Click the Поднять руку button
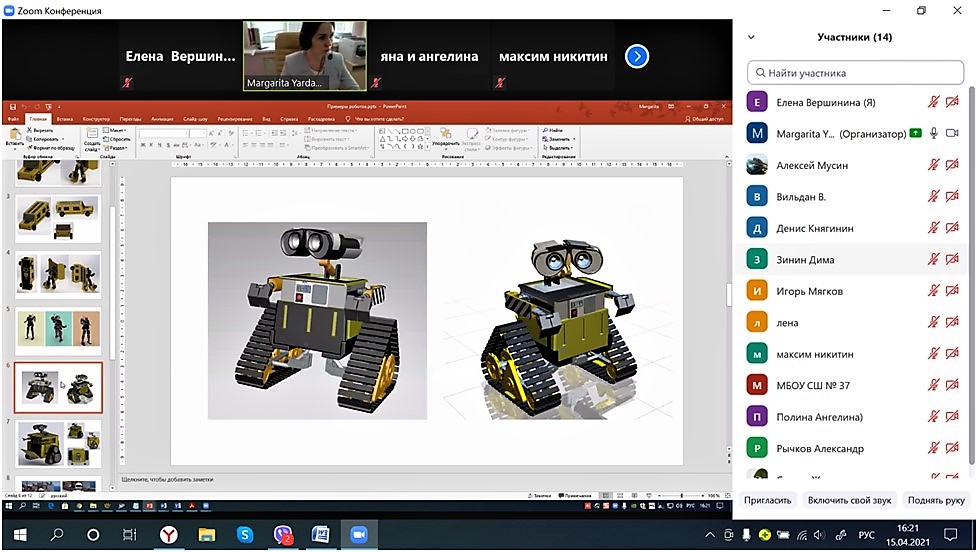978x552 pixels. tap(936, 500)
